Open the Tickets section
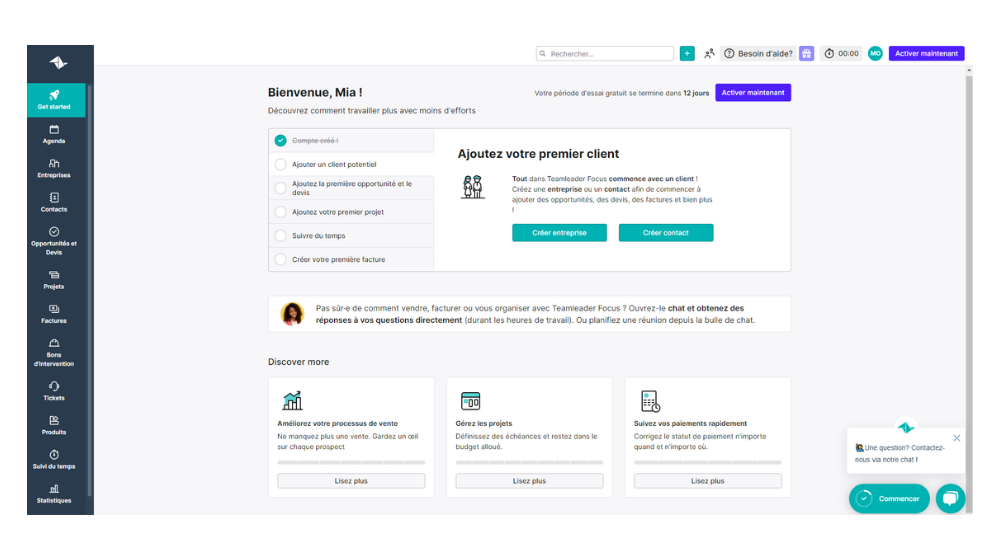 pyautogui.click(x=54, y=391)
